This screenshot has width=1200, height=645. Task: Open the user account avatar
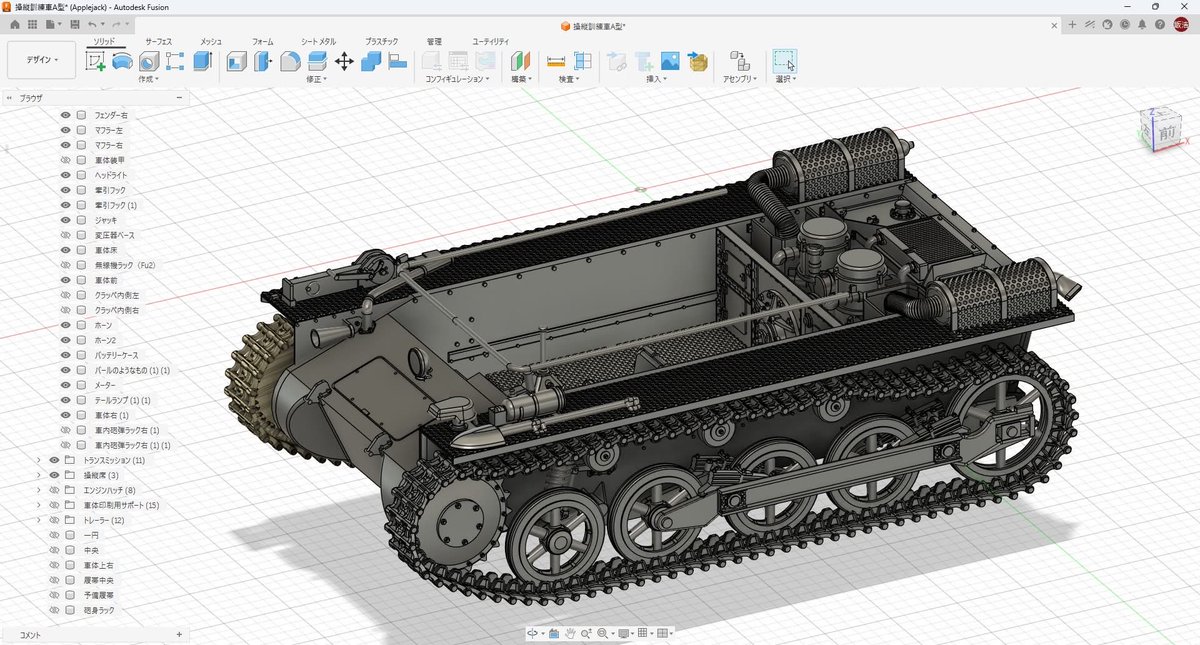click(x=1182, y=23)
